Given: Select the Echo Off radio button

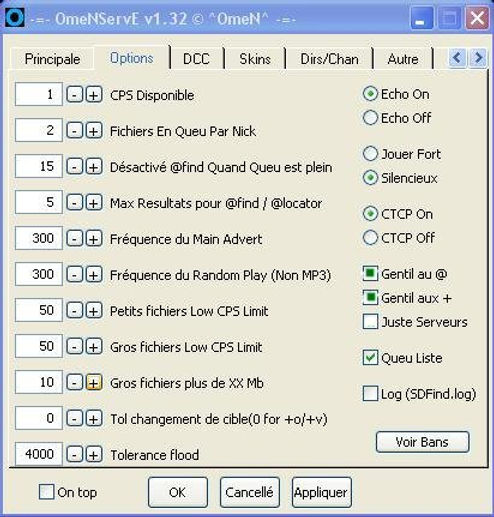Looking at the screenshot, I should [370, 118].
